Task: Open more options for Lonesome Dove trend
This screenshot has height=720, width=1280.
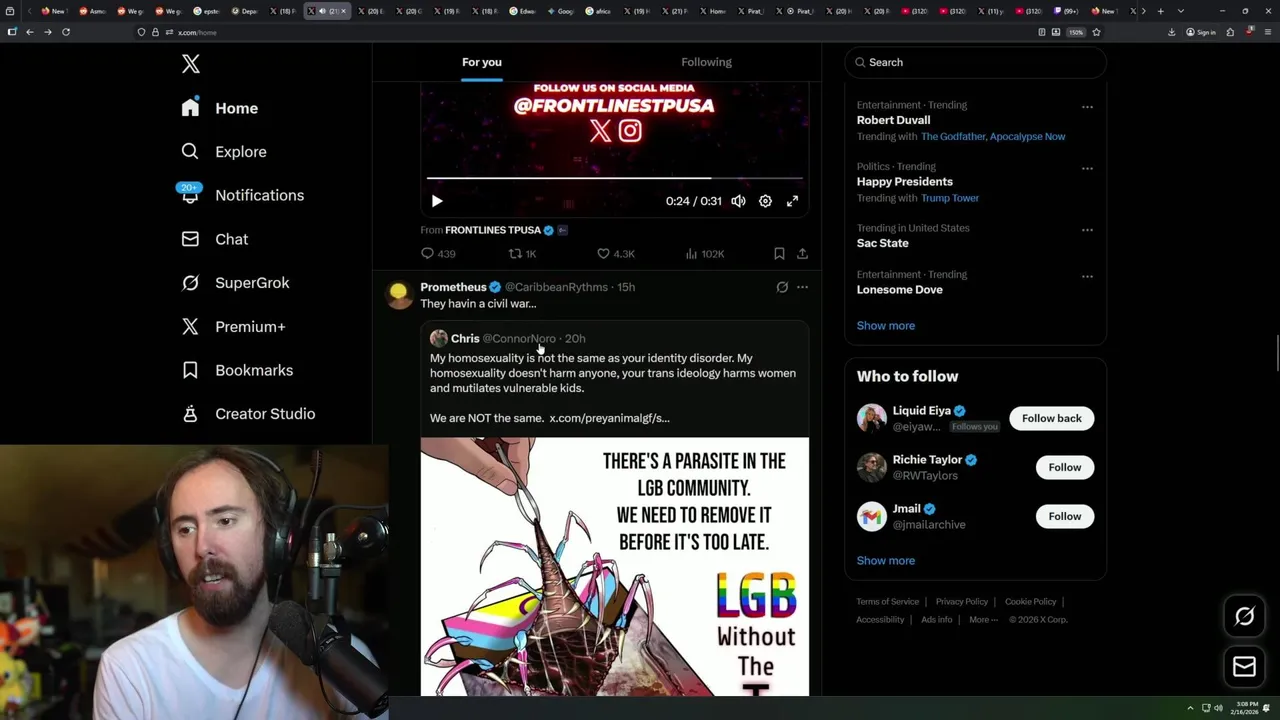Action: click(x=1087, y=276)
